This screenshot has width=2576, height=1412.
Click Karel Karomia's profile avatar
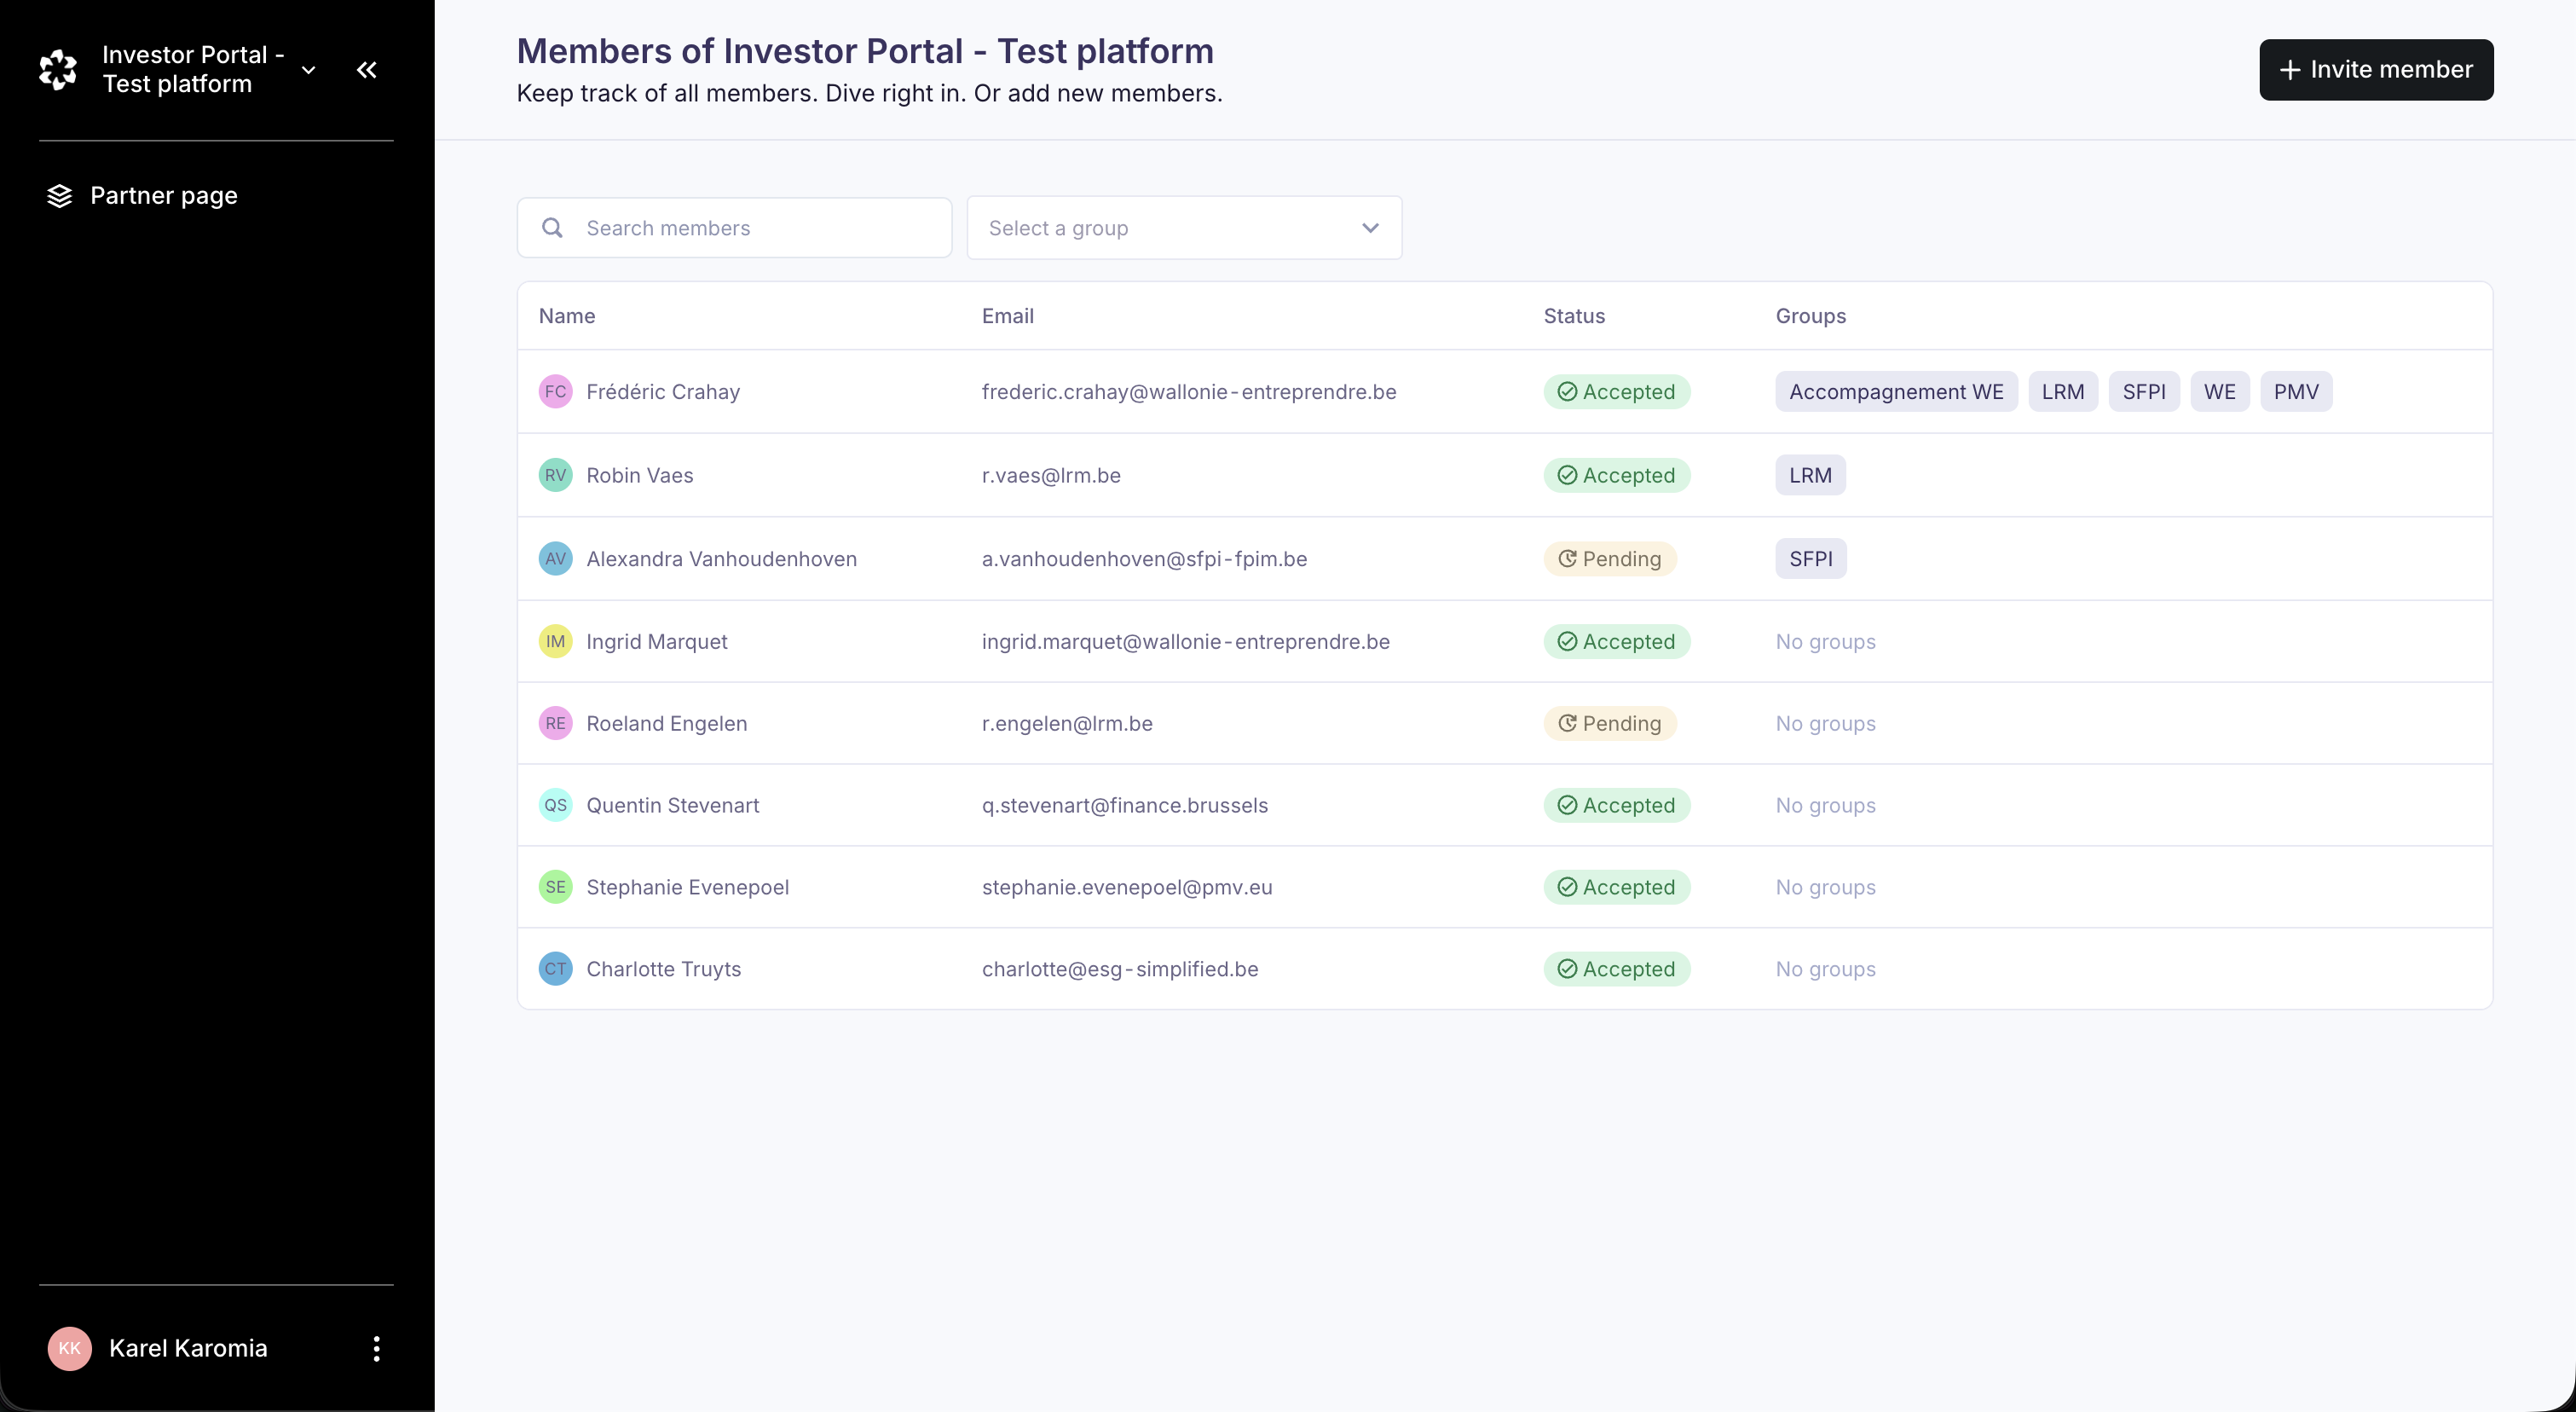tap(69, 1348)
